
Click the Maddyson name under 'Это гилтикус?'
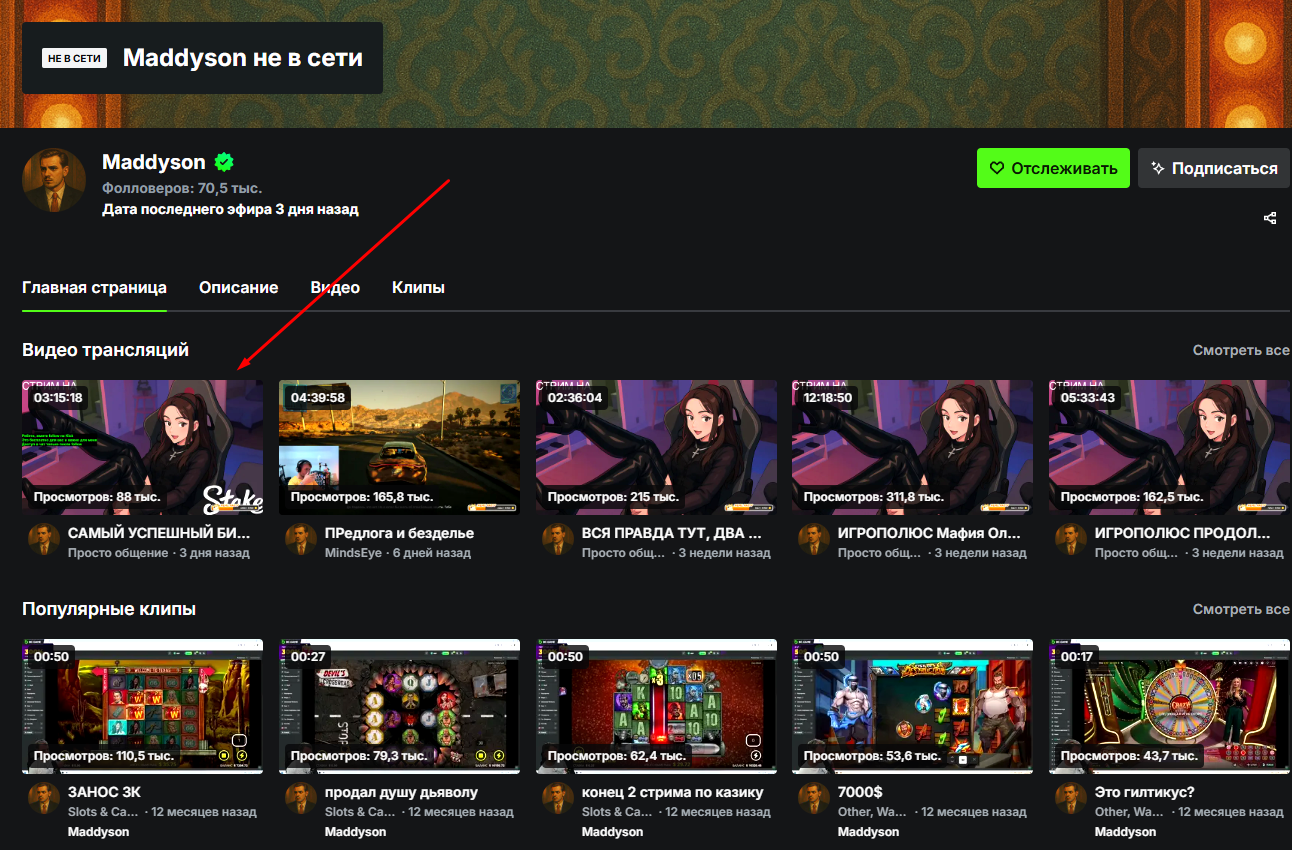pyautogui.click(x=1125, y=832)
